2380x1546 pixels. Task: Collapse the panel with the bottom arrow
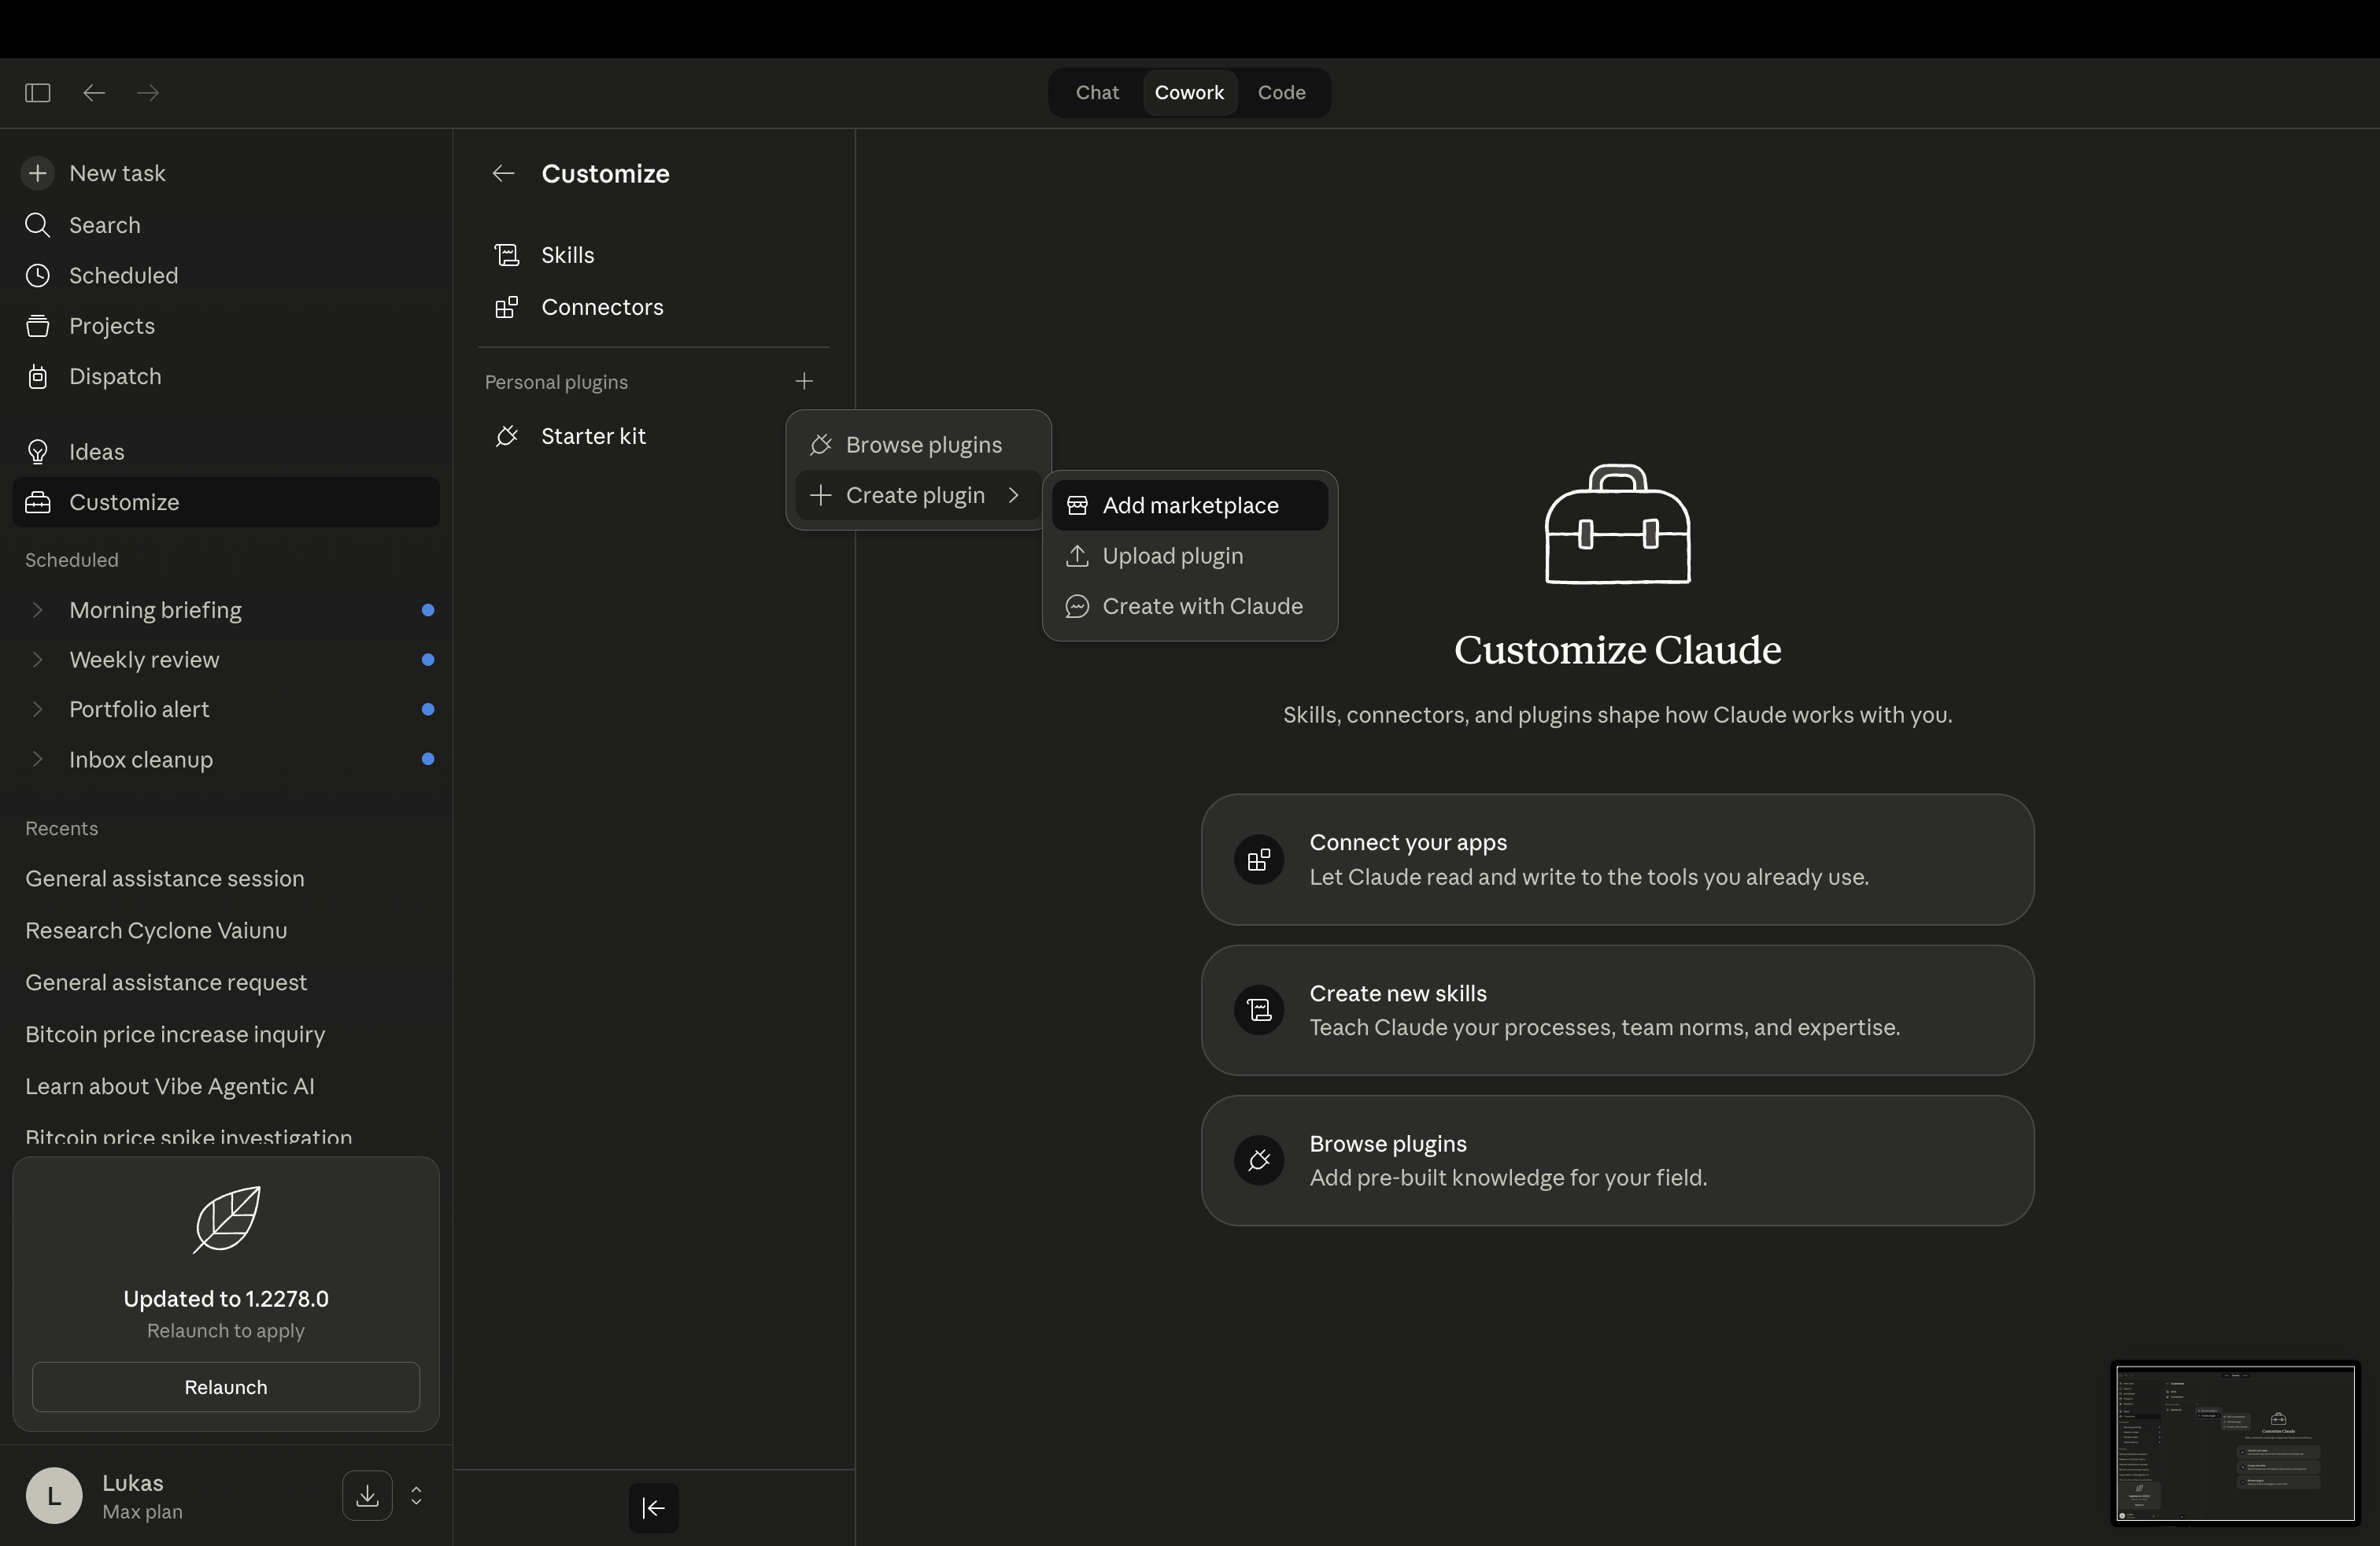[x=653, y=1507]
